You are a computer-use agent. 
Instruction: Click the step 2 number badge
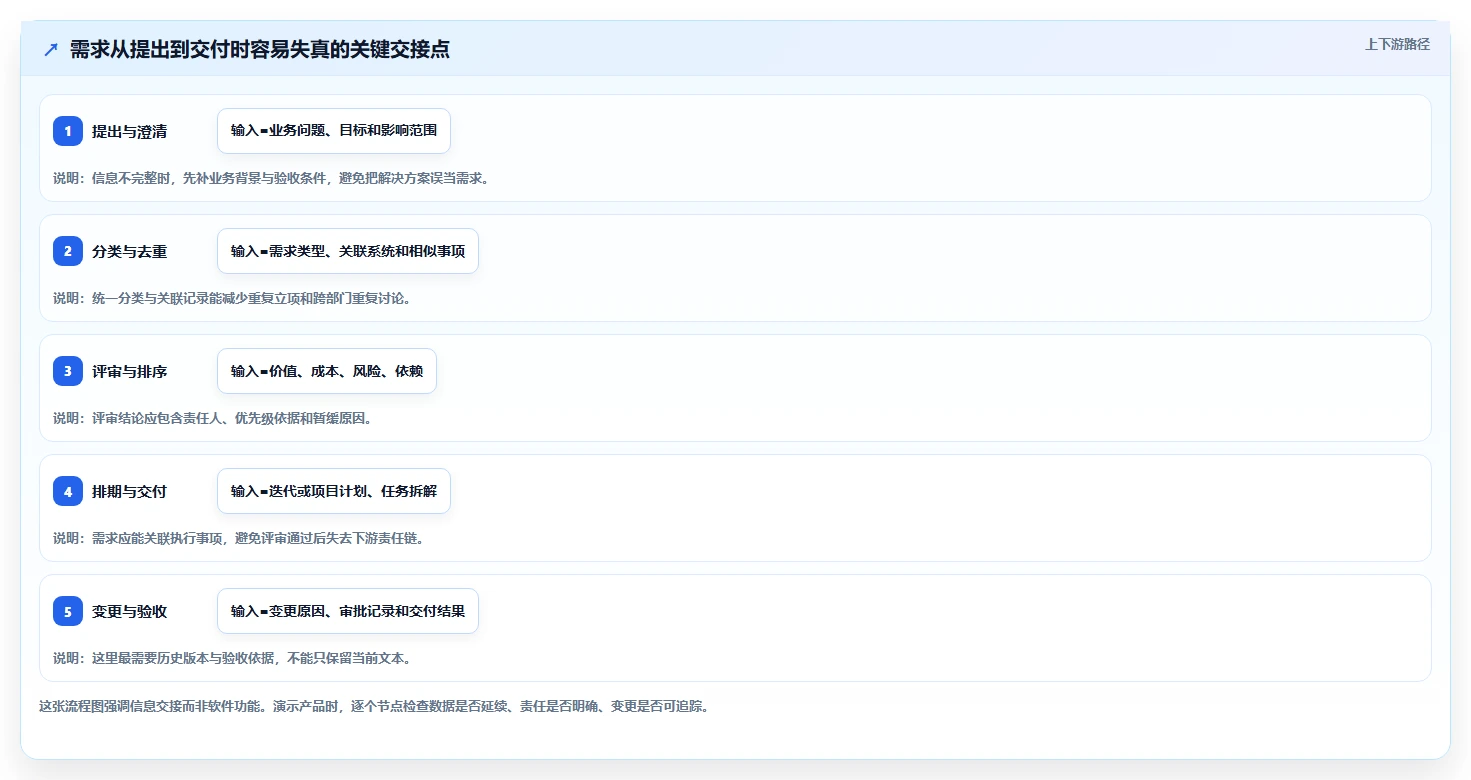68,251
